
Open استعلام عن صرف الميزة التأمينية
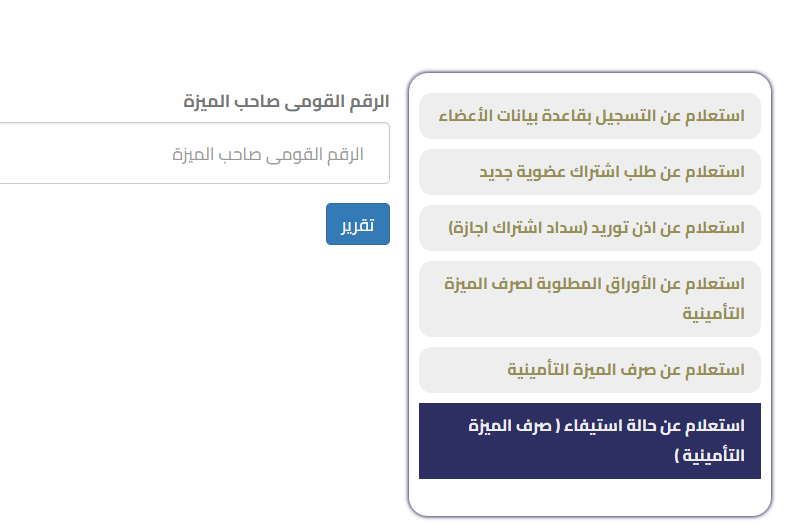(x=590, y=370)
